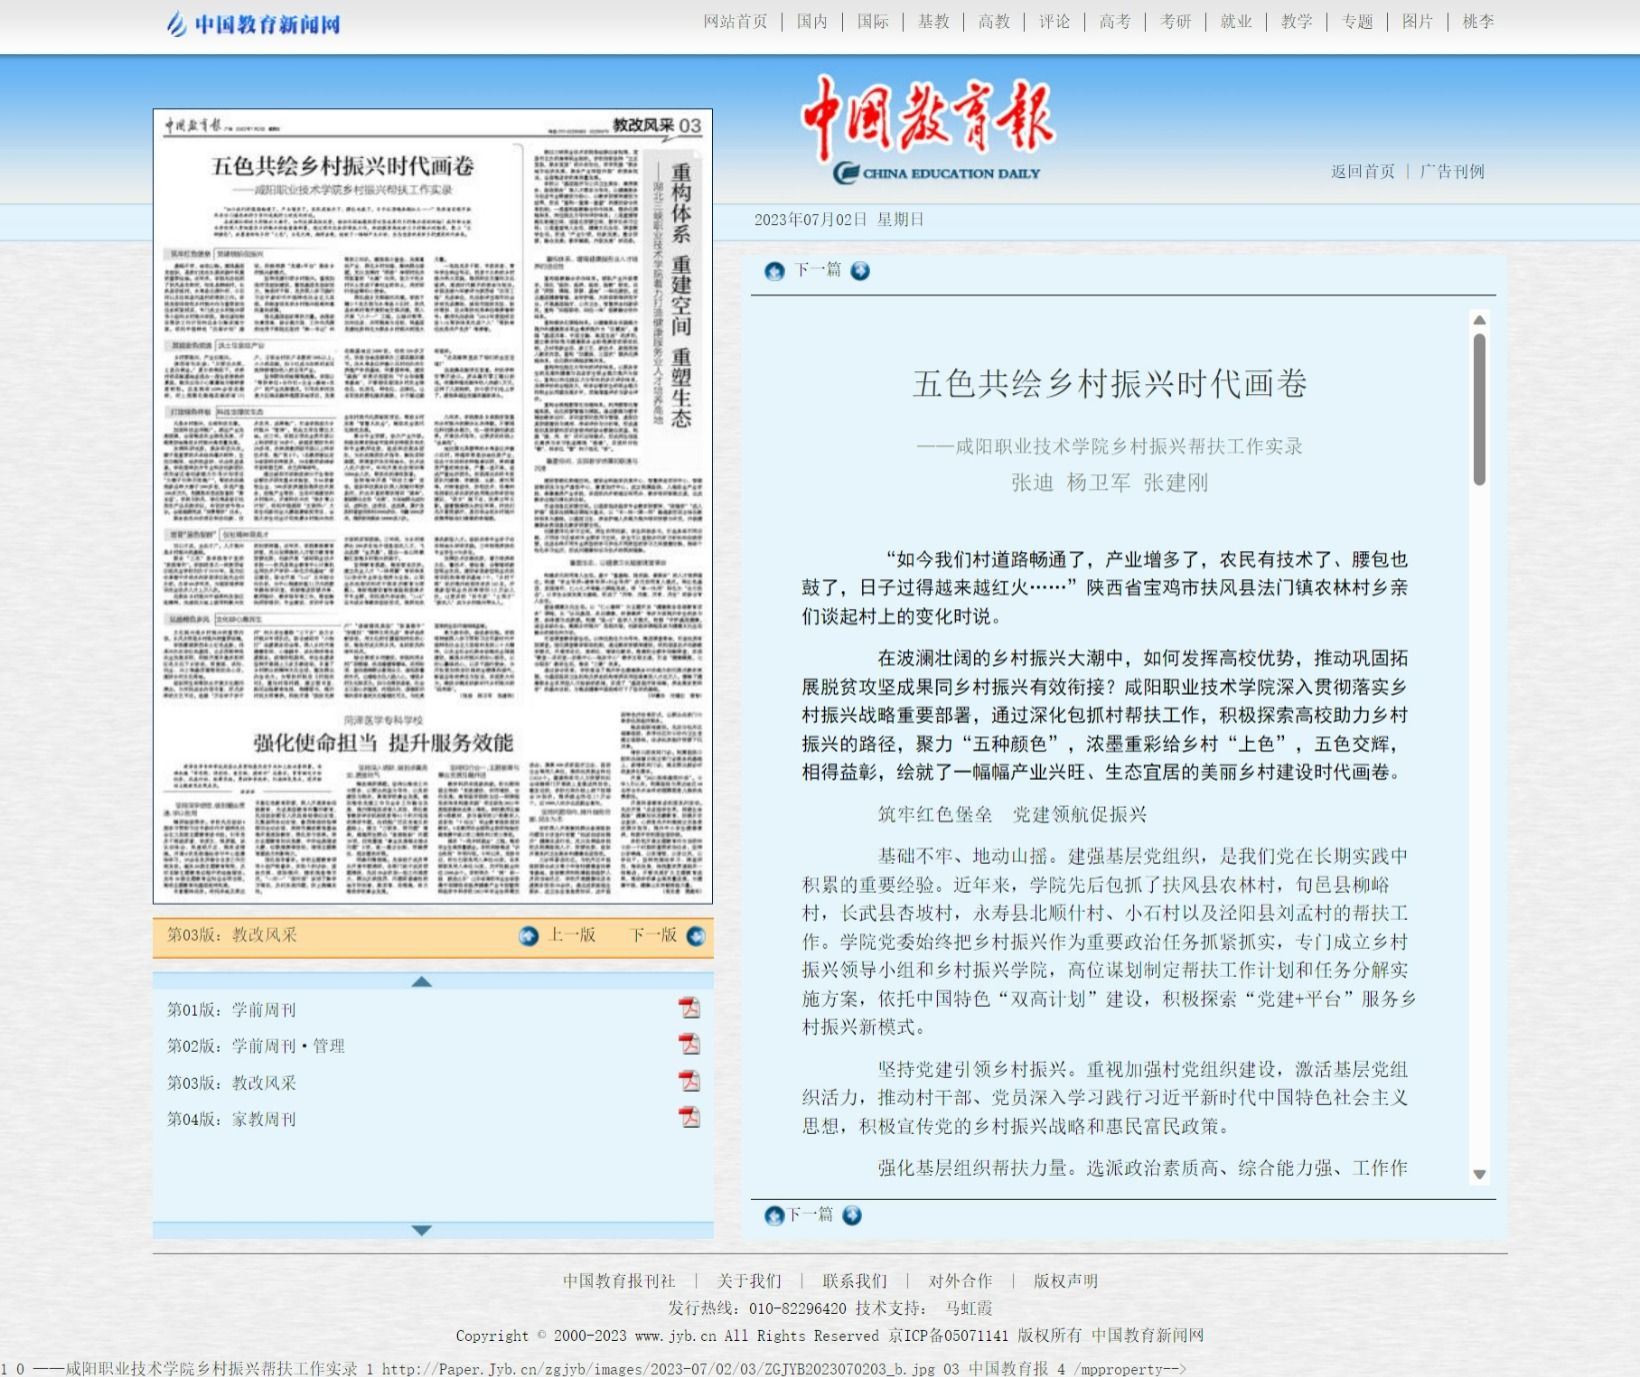Image resolution: width=1640 pixels, height=1377 pixels.
Task: Collapse the page list with up triangle
Action: point(422,982)
